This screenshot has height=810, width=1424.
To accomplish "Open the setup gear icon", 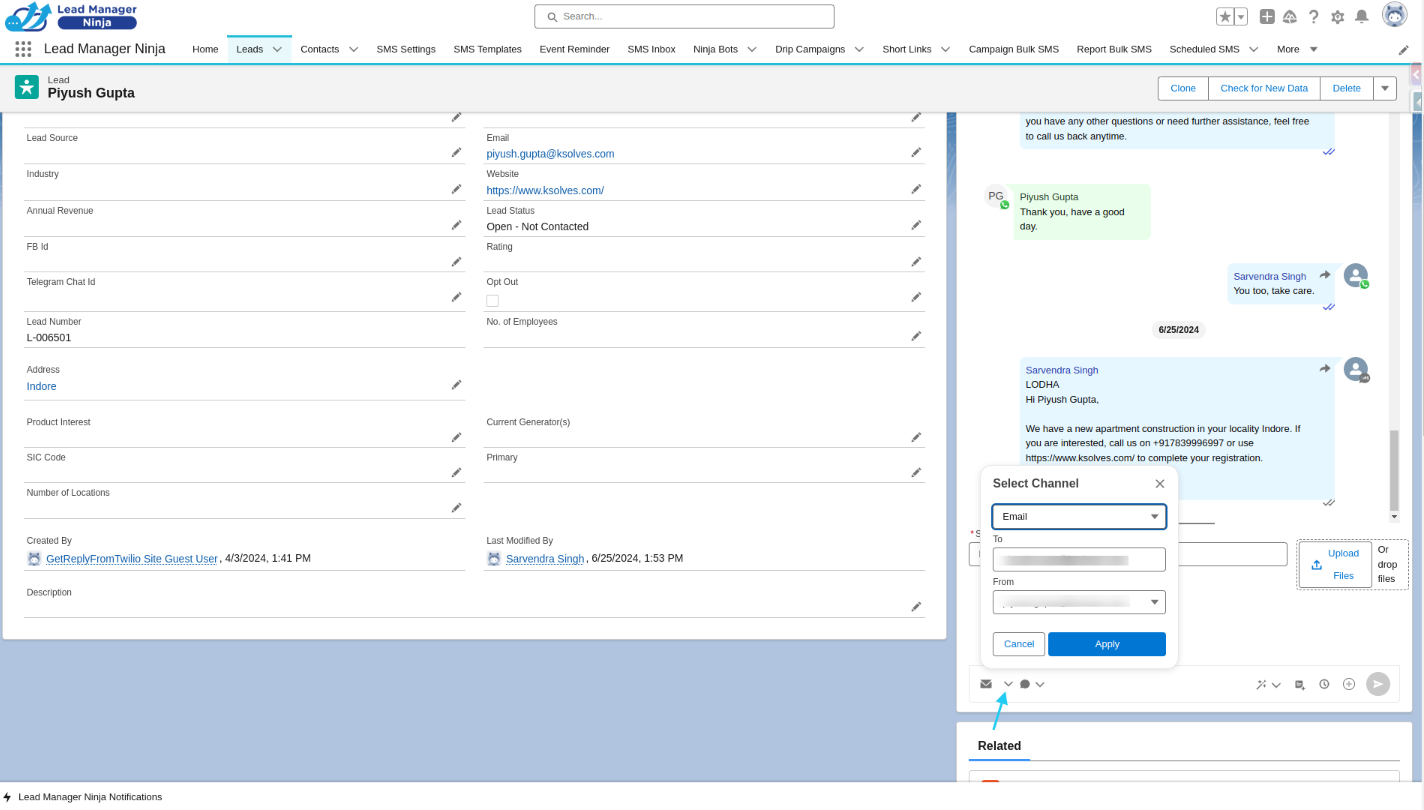I will (x=1338, y=17).
